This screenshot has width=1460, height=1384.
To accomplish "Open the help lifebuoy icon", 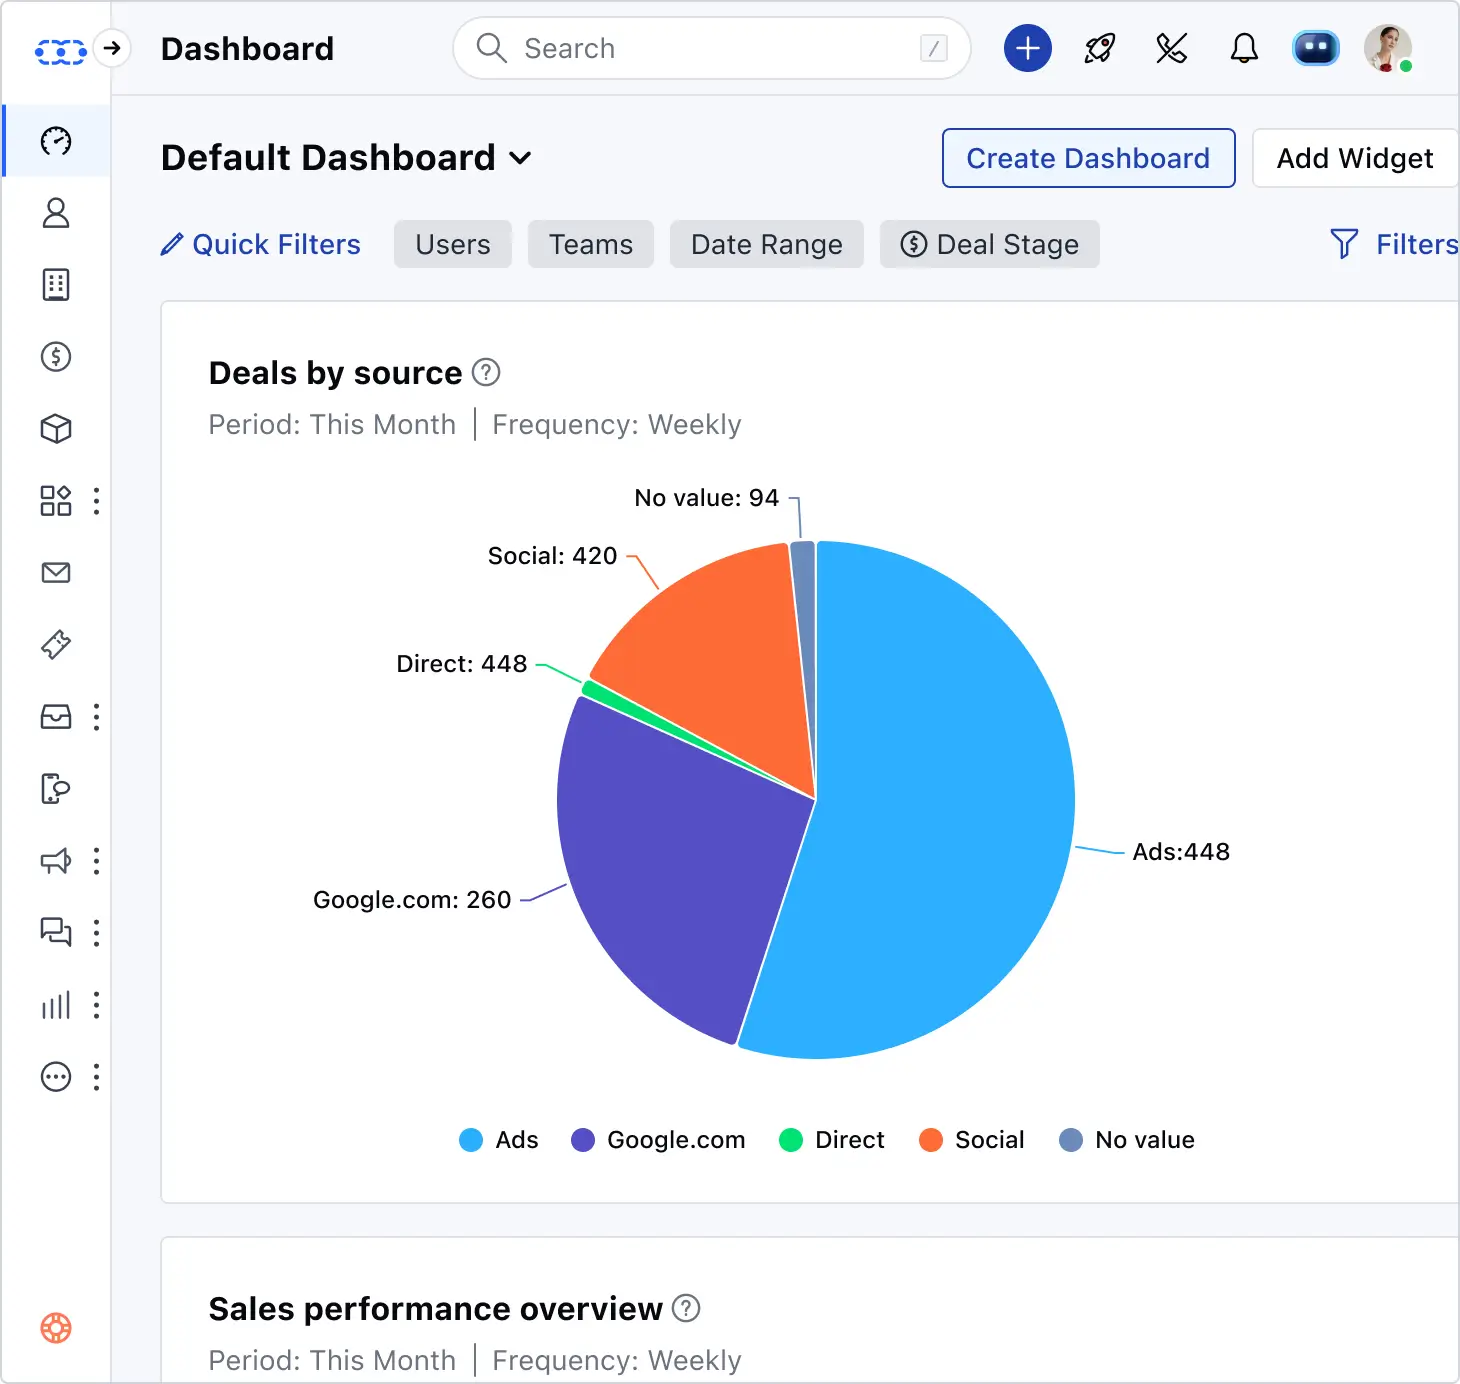I will click(x=56, y=1328).
